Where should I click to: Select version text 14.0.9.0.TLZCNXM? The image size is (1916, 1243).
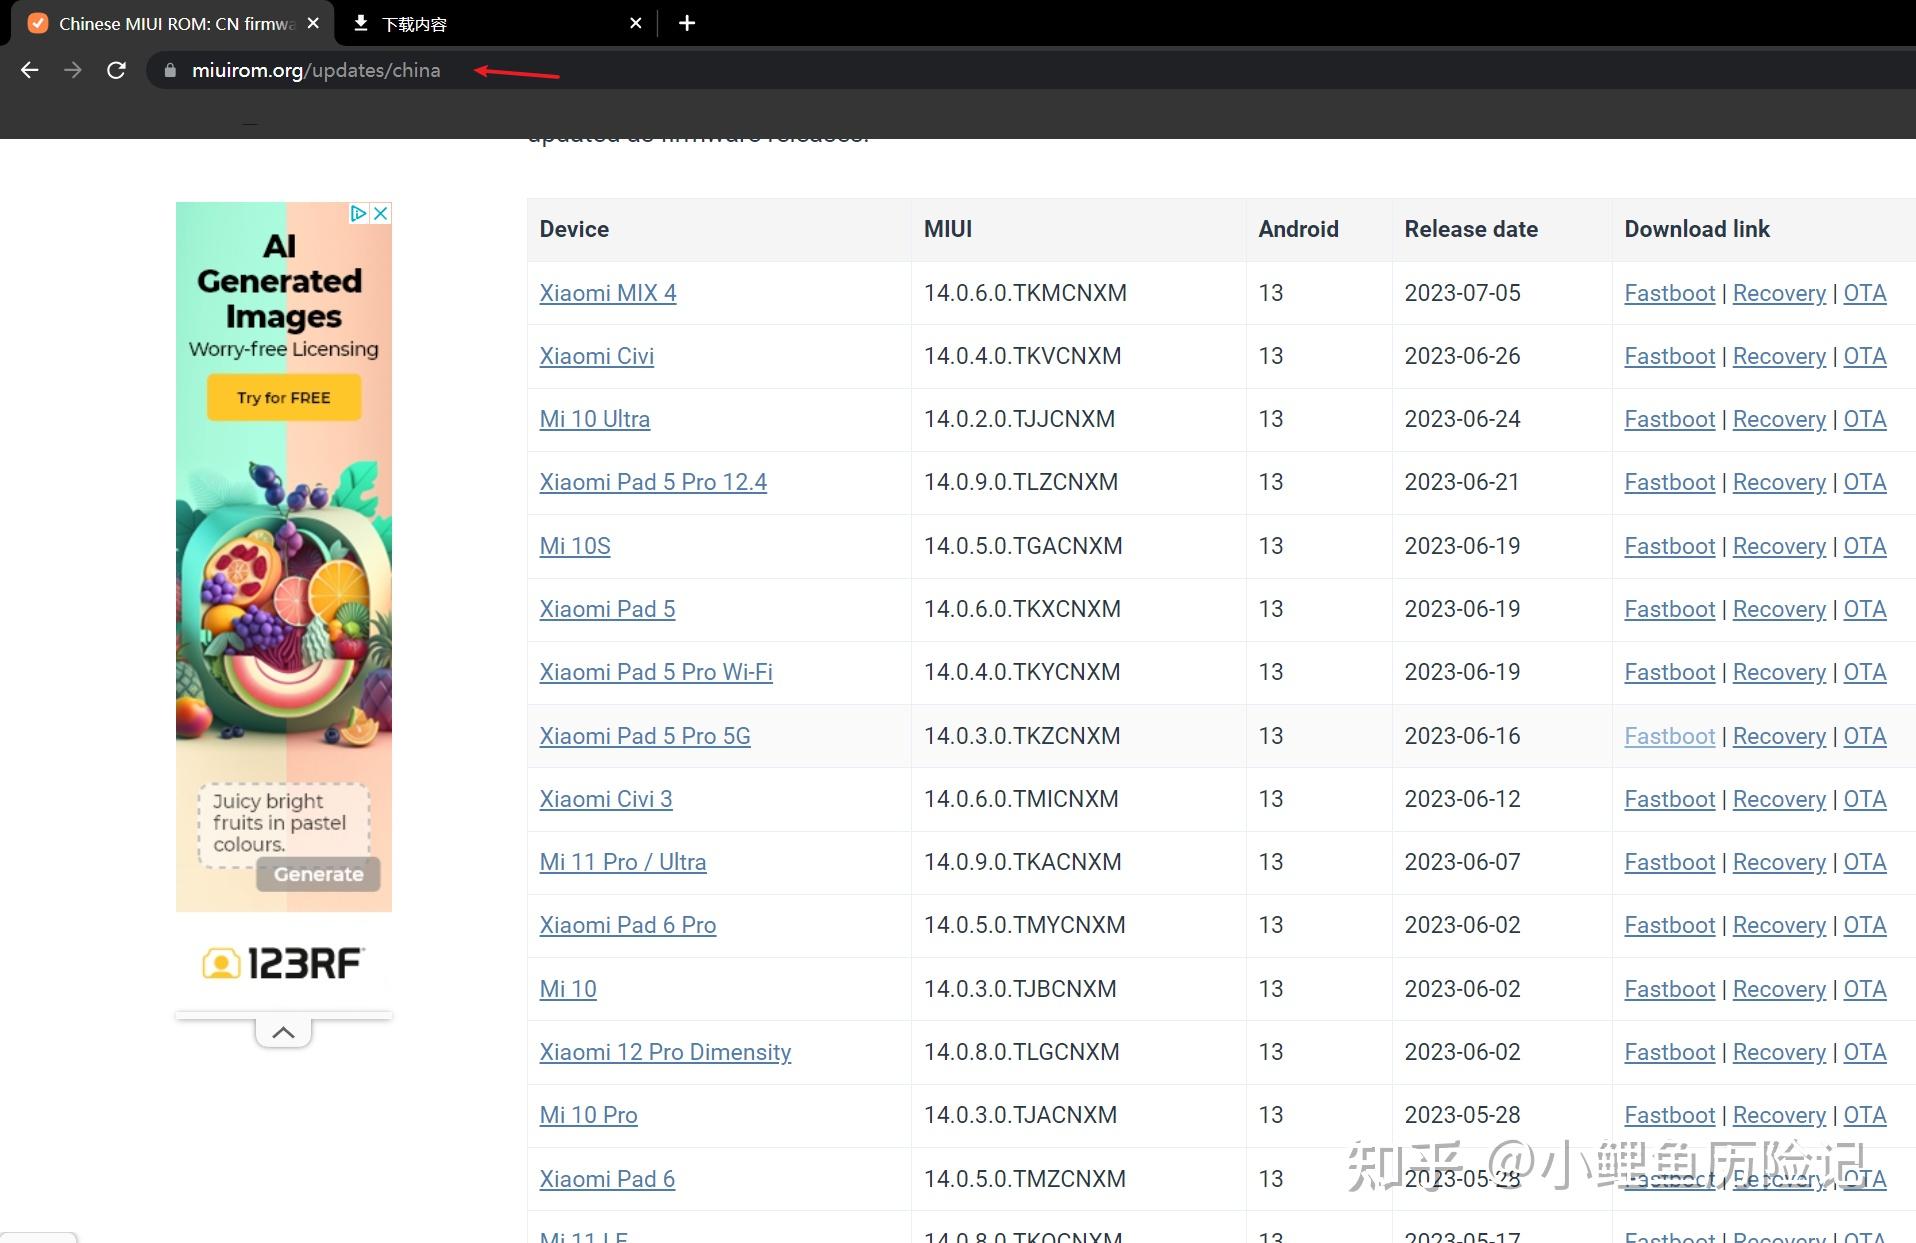(x=1021, y=482)
